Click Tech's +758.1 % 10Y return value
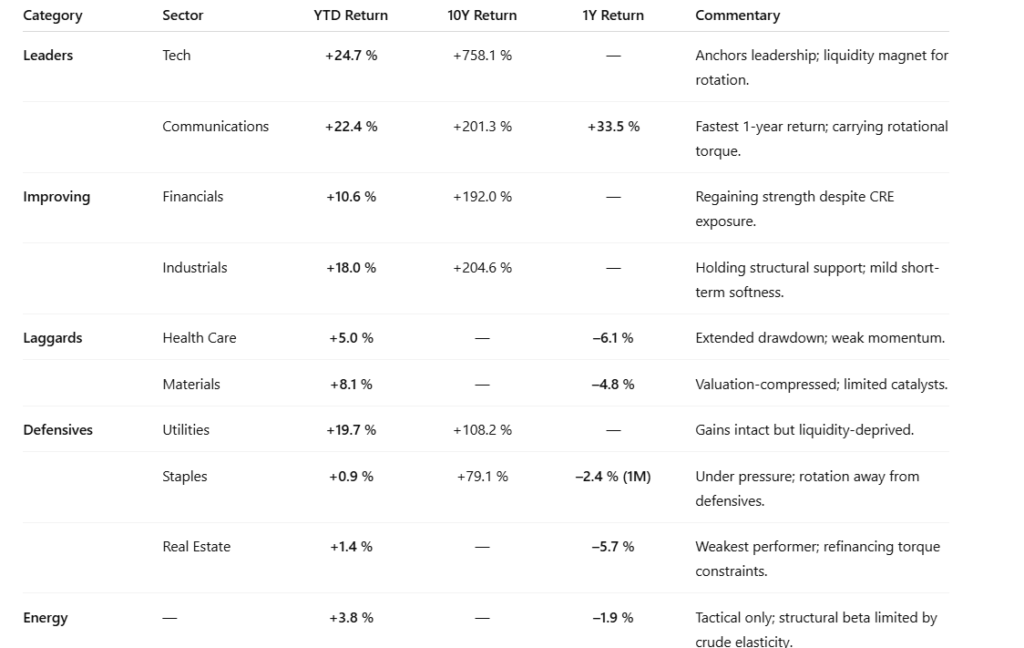This screenshot has height=648, width=1024. point(482,56)
